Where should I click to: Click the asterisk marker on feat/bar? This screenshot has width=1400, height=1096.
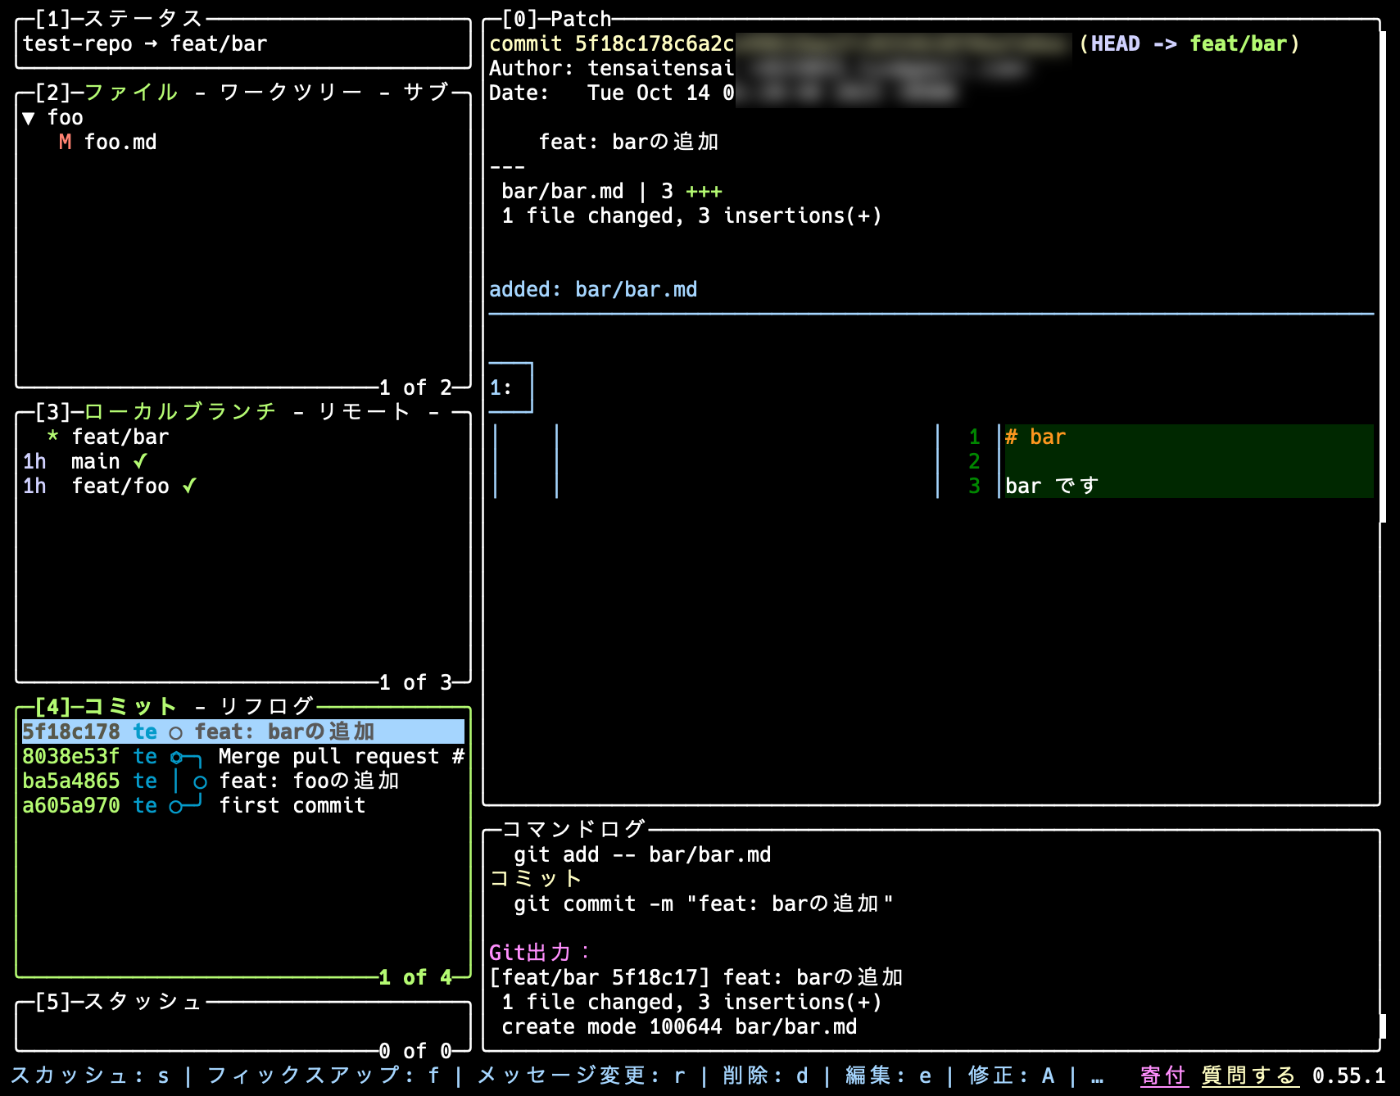click(x=53, y=437)
